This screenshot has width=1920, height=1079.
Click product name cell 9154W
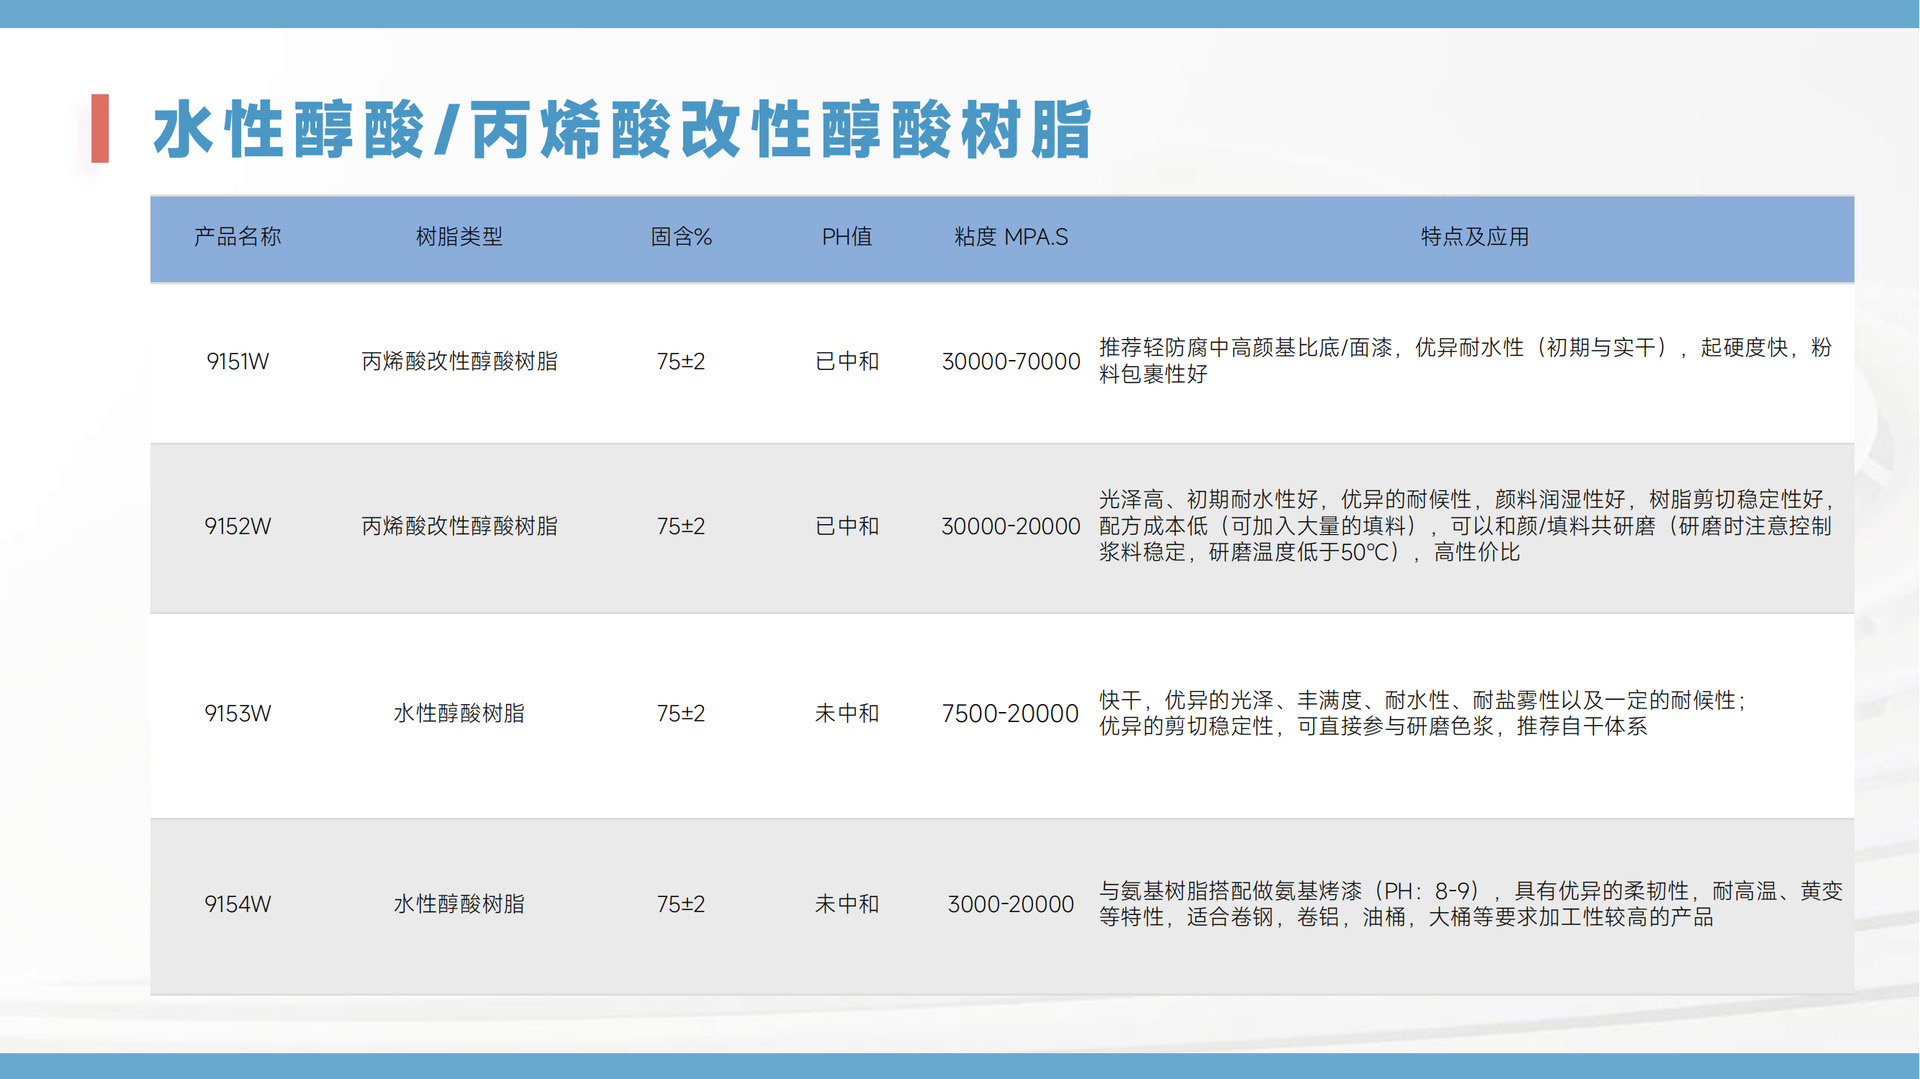click(237, 905)
